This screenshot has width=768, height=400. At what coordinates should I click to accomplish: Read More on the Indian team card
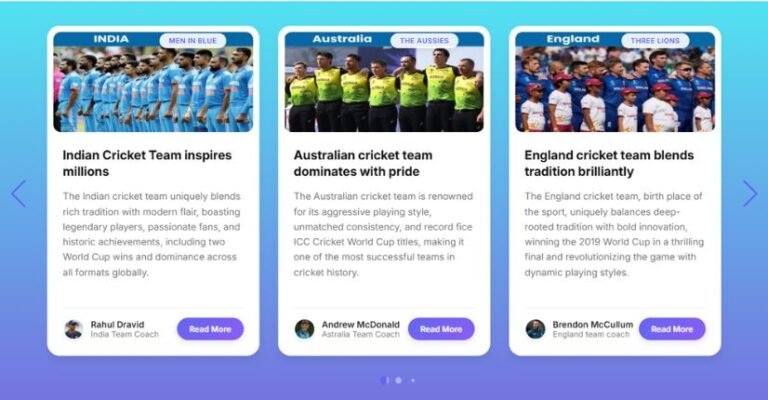(210, 329)
